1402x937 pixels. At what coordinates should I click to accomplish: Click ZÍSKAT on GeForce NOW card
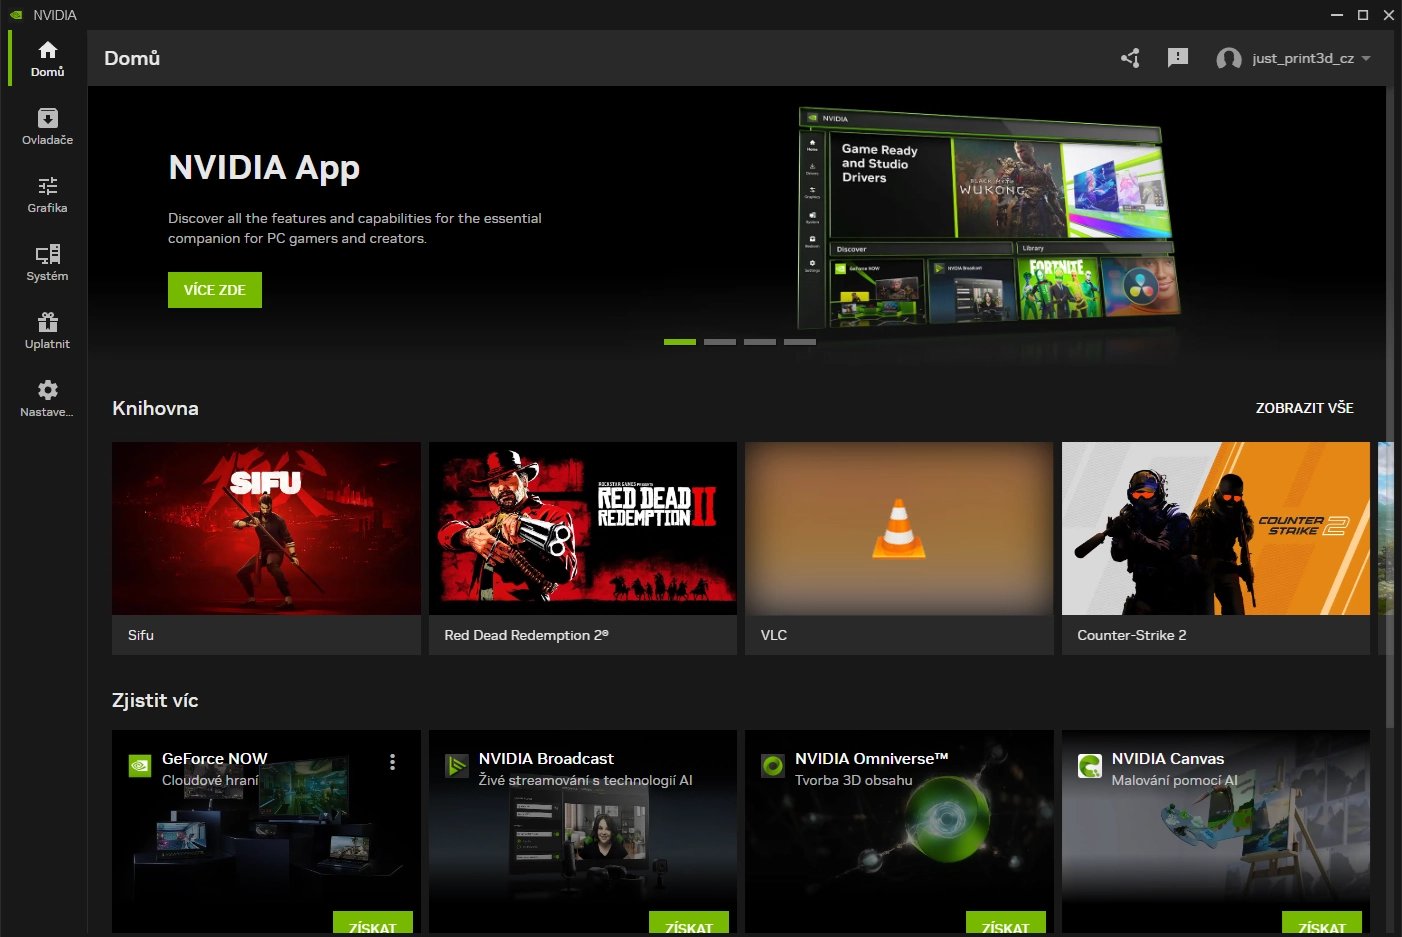[x=373, y=924]
